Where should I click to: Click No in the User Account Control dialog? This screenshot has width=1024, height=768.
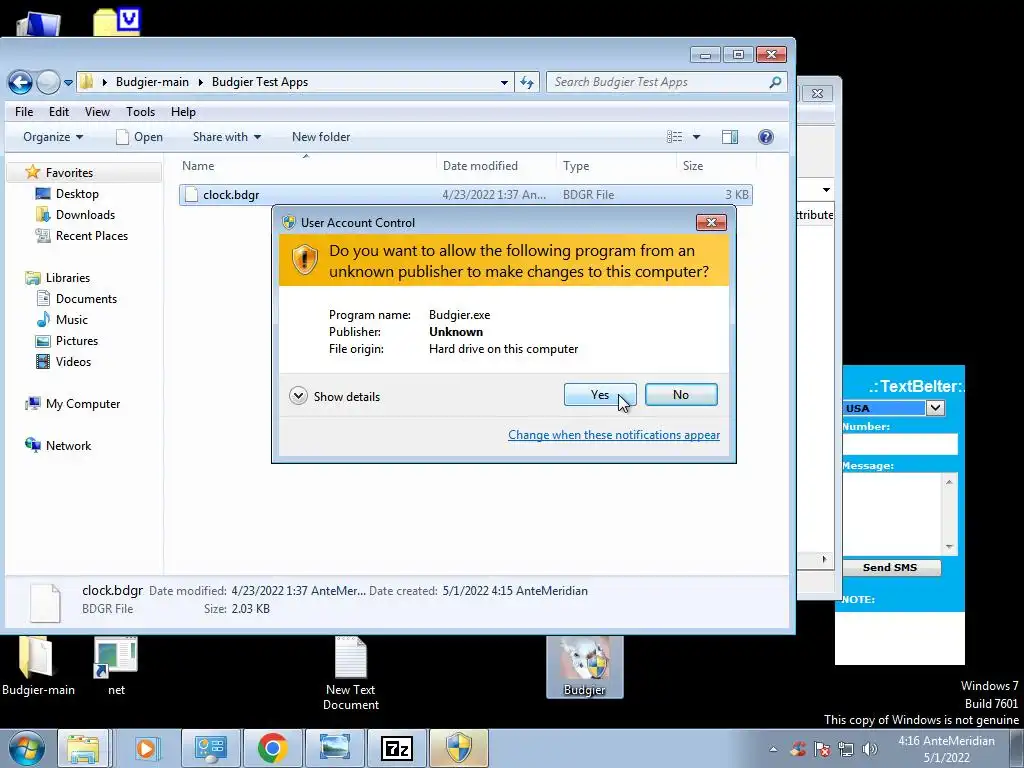[x=680, y=394]
